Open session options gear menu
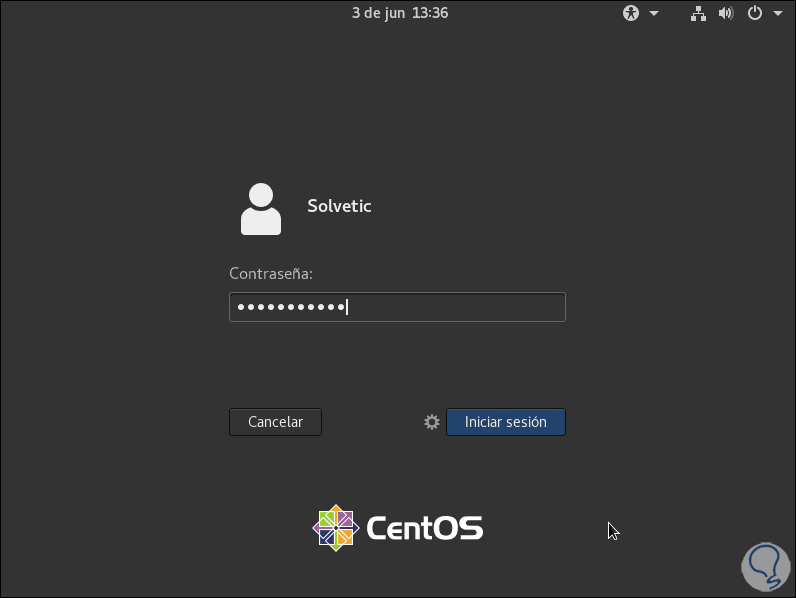 click(x=432, y=422)
